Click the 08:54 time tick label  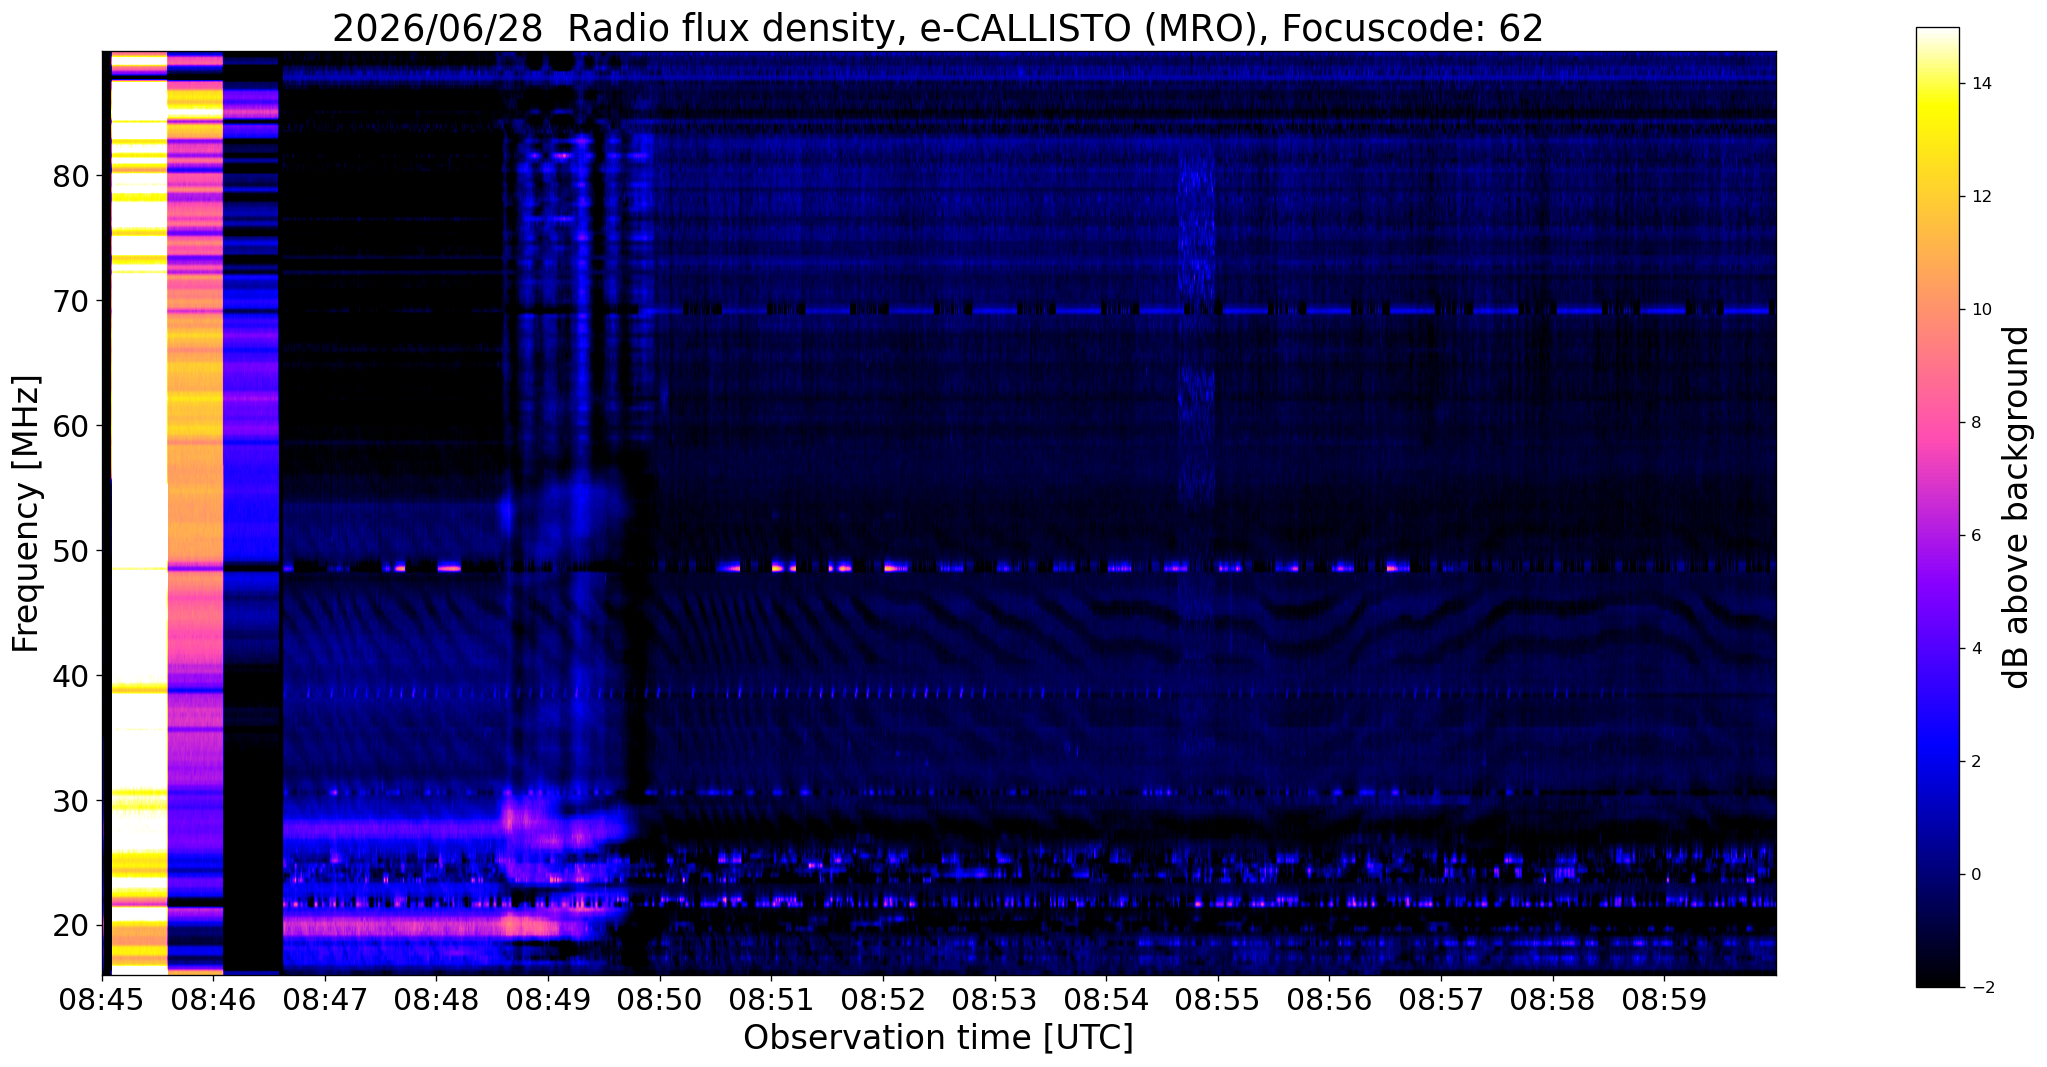[1106, 999]
